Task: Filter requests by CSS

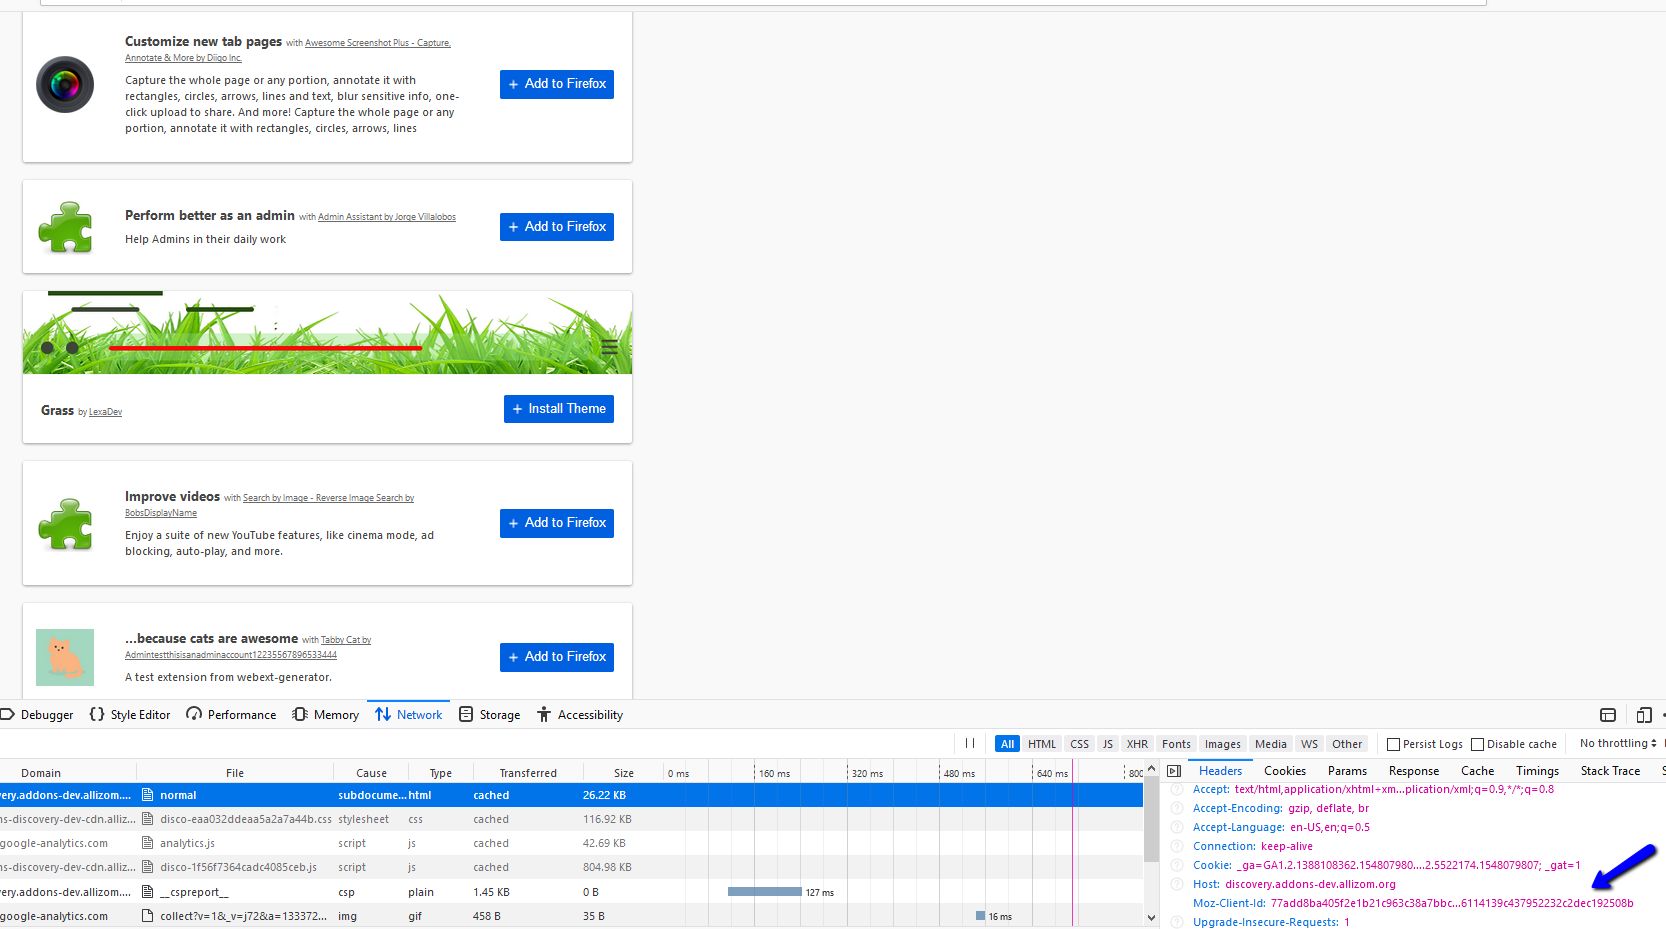Action: coord(1079,744)
